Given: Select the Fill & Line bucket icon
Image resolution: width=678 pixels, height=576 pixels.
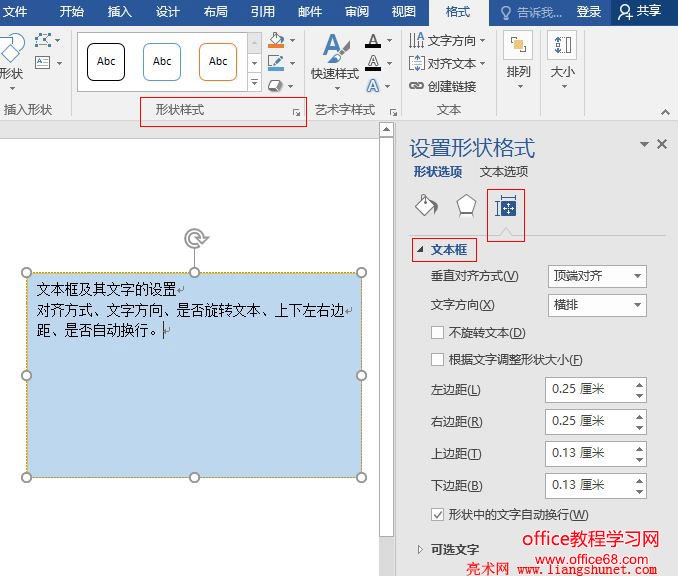Looking at the screenshot, I should click(426, 205).
